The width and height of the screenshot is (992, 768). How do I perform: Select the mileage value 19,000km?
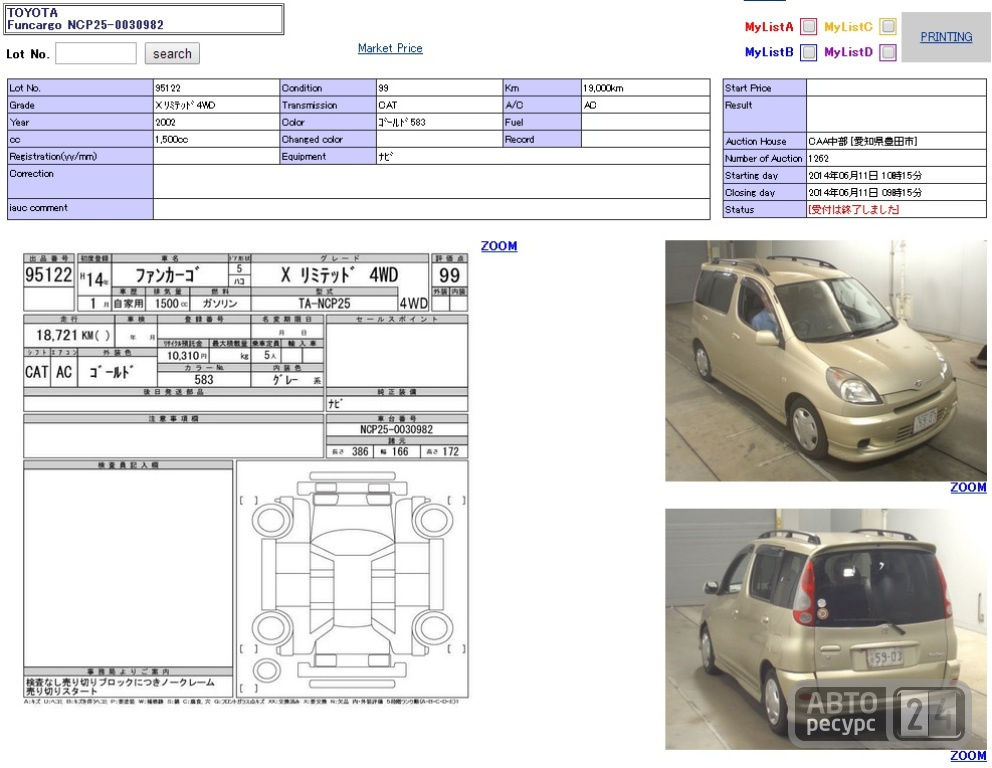(x=603, y=88)
